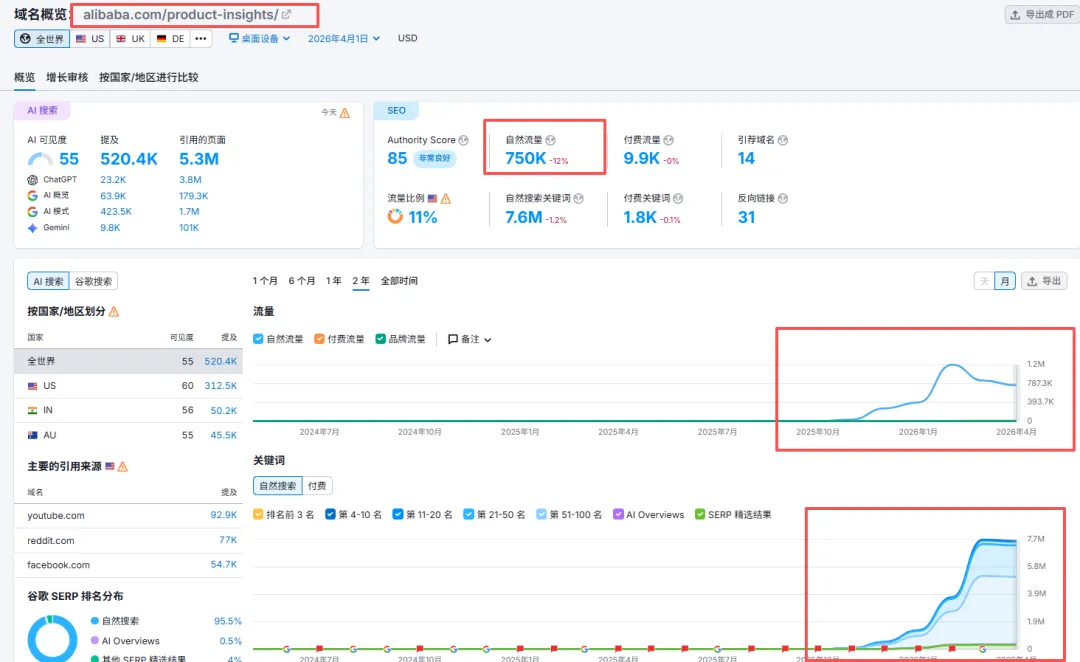Image resolution: width=1080 pixels, height=662 pixels.
Task: Select the worldwide globe filter
Action: 42,39
